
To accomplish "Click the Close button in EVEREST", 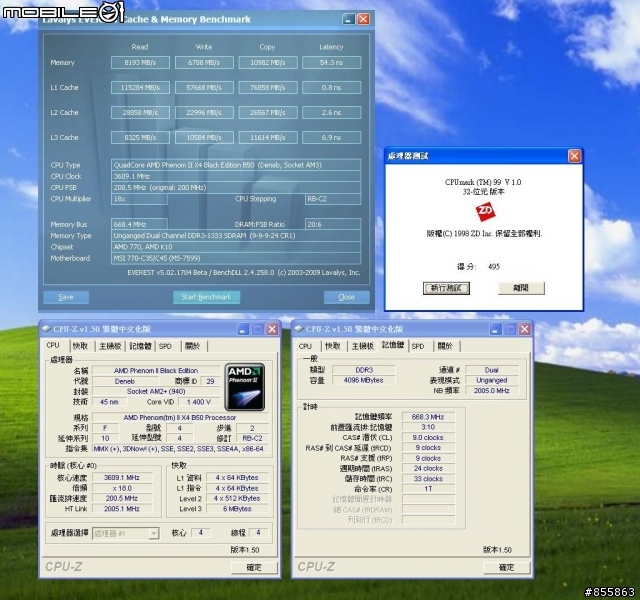I will click(346, 297).
